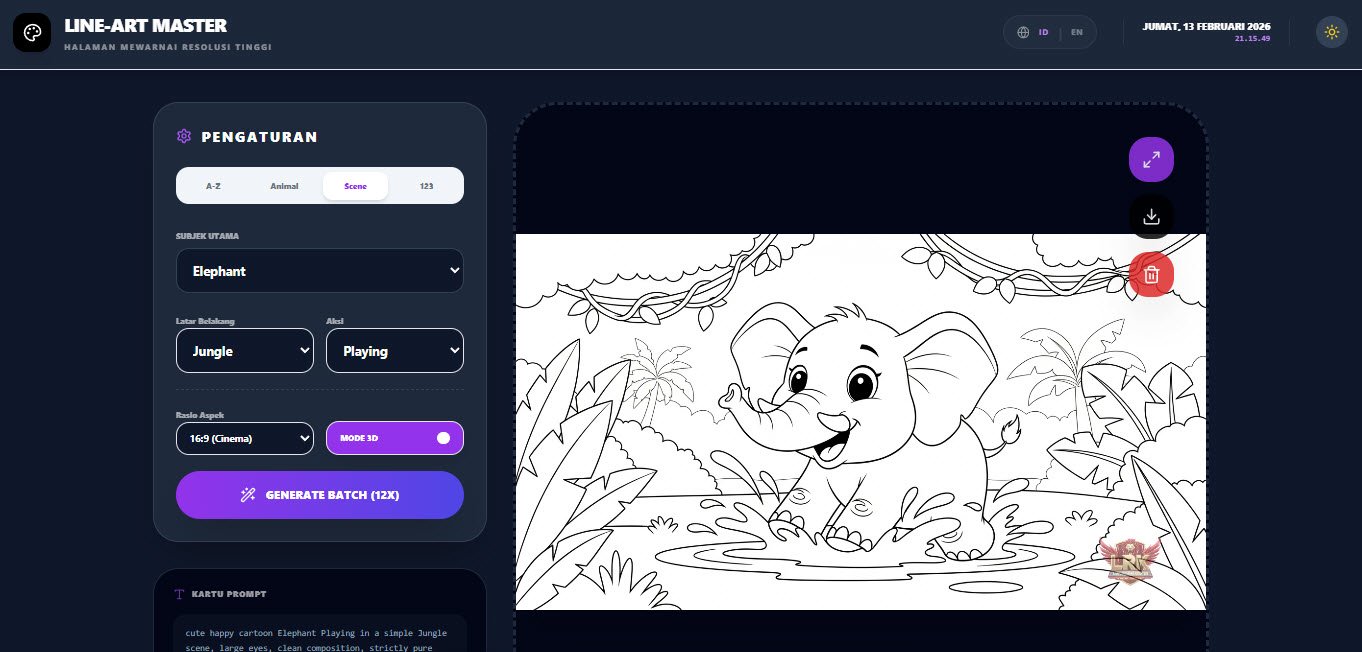1362x652 pixels.
Task: Open the Aksi Playing dropdown
Action: pyautogui.click(x=395, y=351)
